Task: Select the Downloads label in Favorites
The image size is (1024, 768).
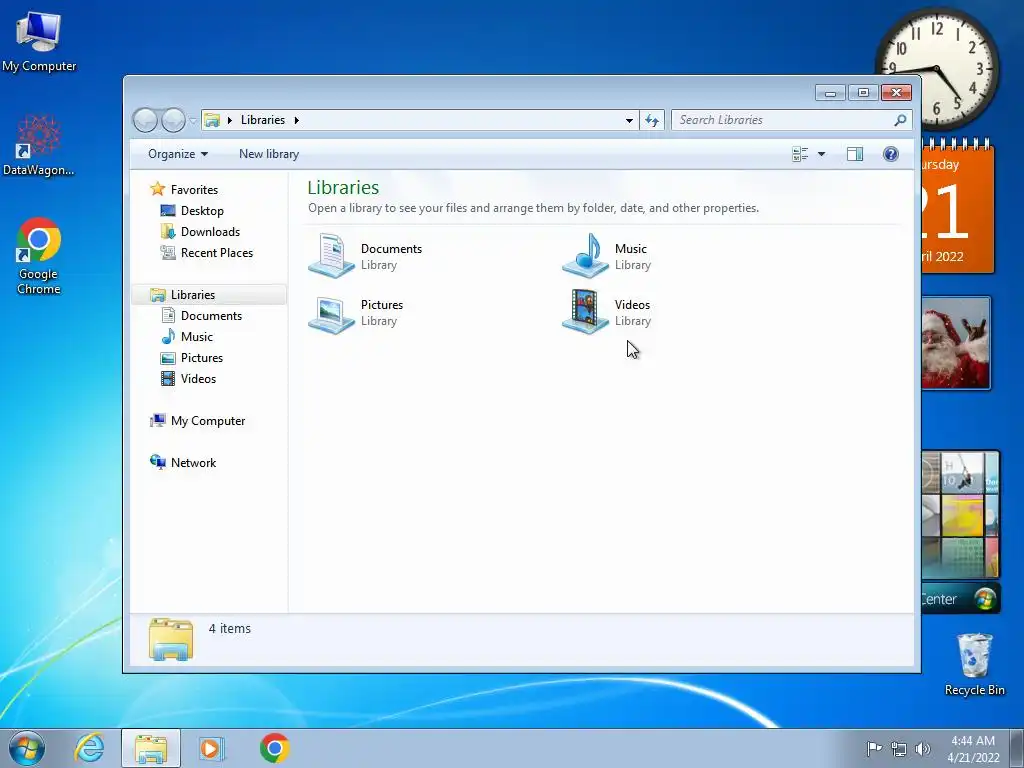Action: 210,232
